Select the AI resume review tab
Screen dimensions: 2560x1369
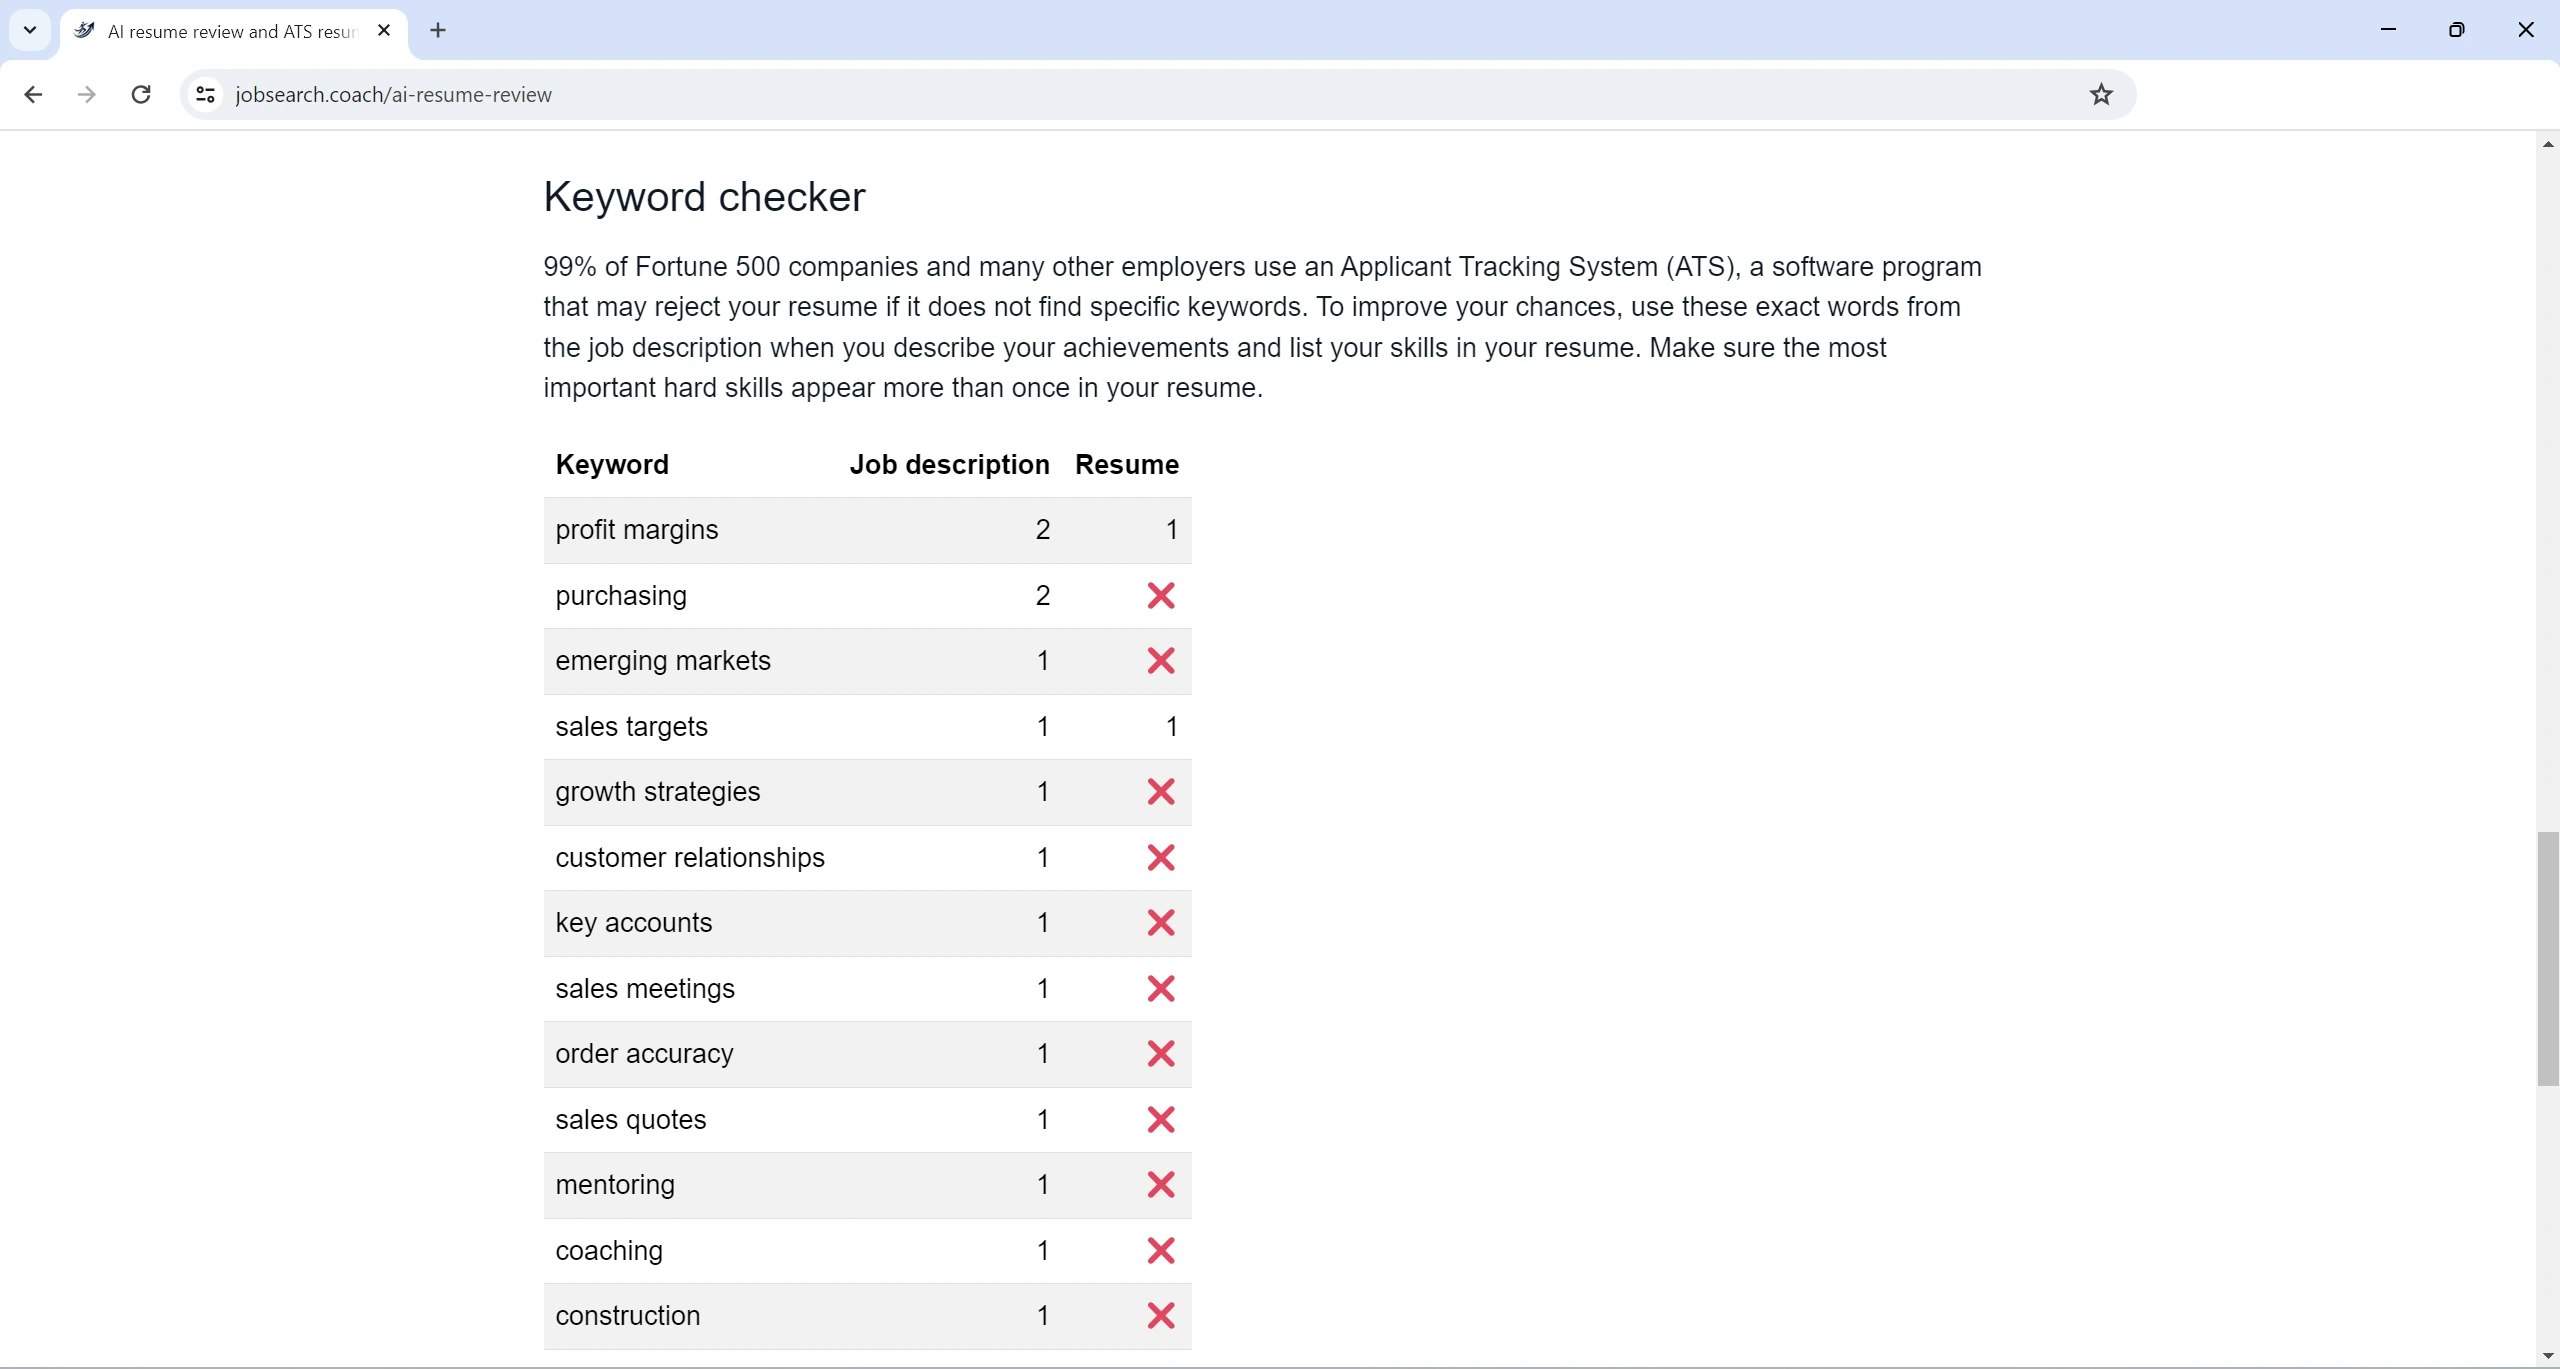[230, 31]
